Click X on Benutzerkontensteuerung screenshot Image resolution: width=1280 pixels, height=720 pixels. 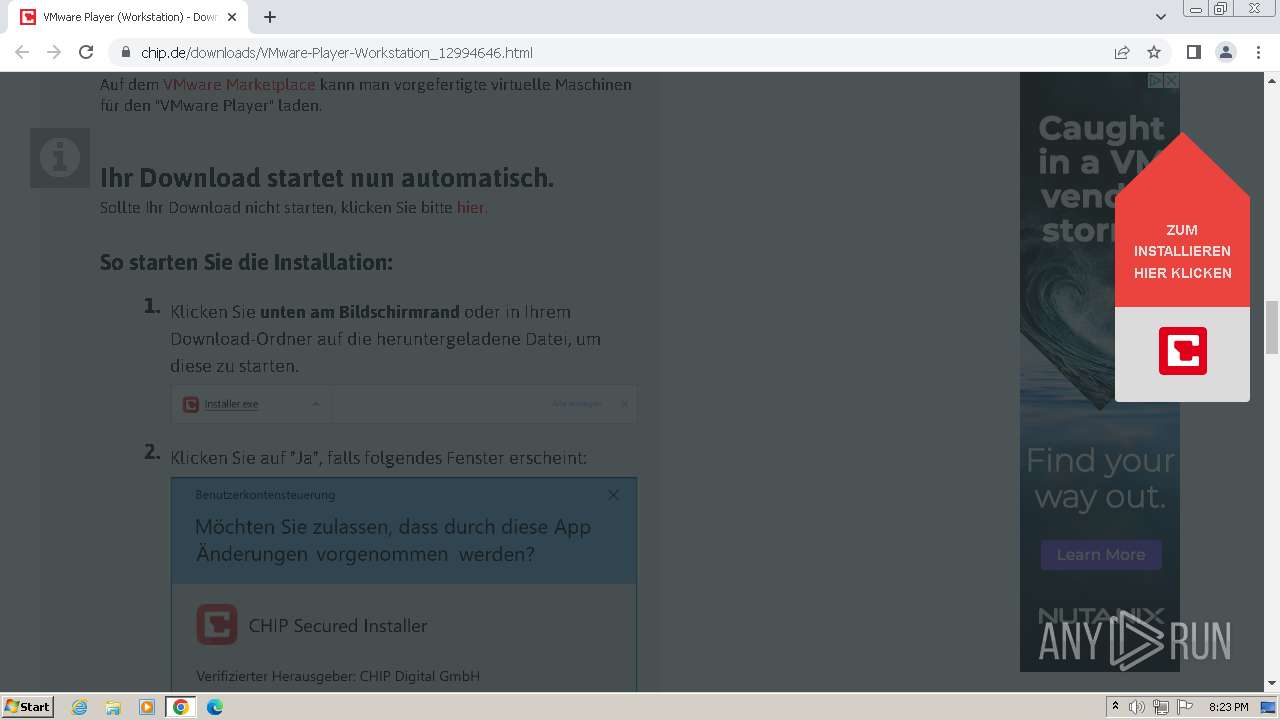614,495
